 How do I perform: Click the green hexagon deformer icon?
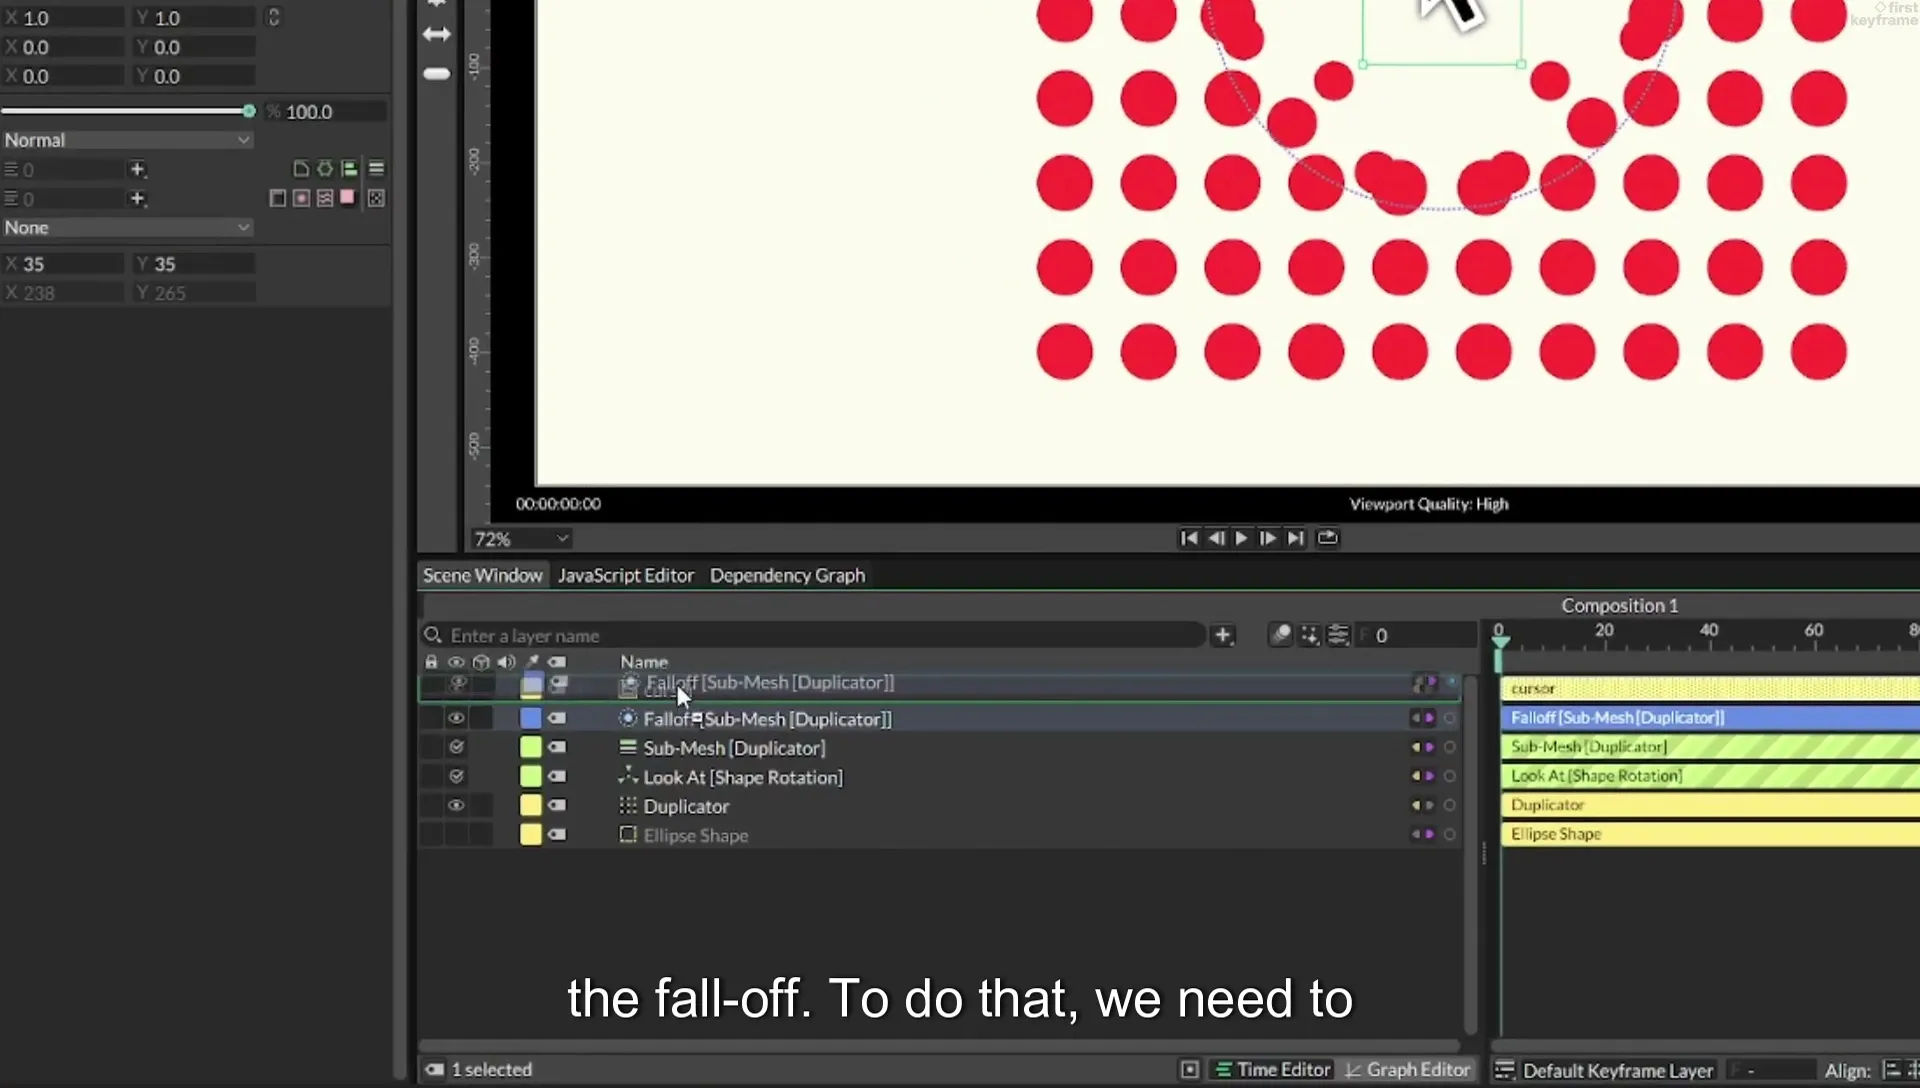tap(325, 169)
